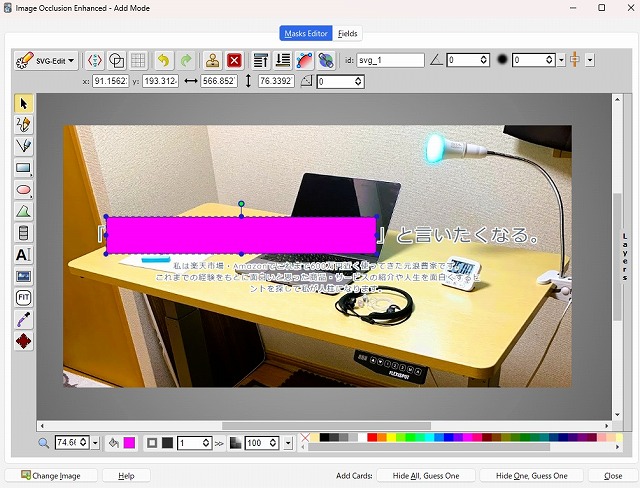
Task: Pick the Ellipse shape tool
Action: (x=24, y=190)
